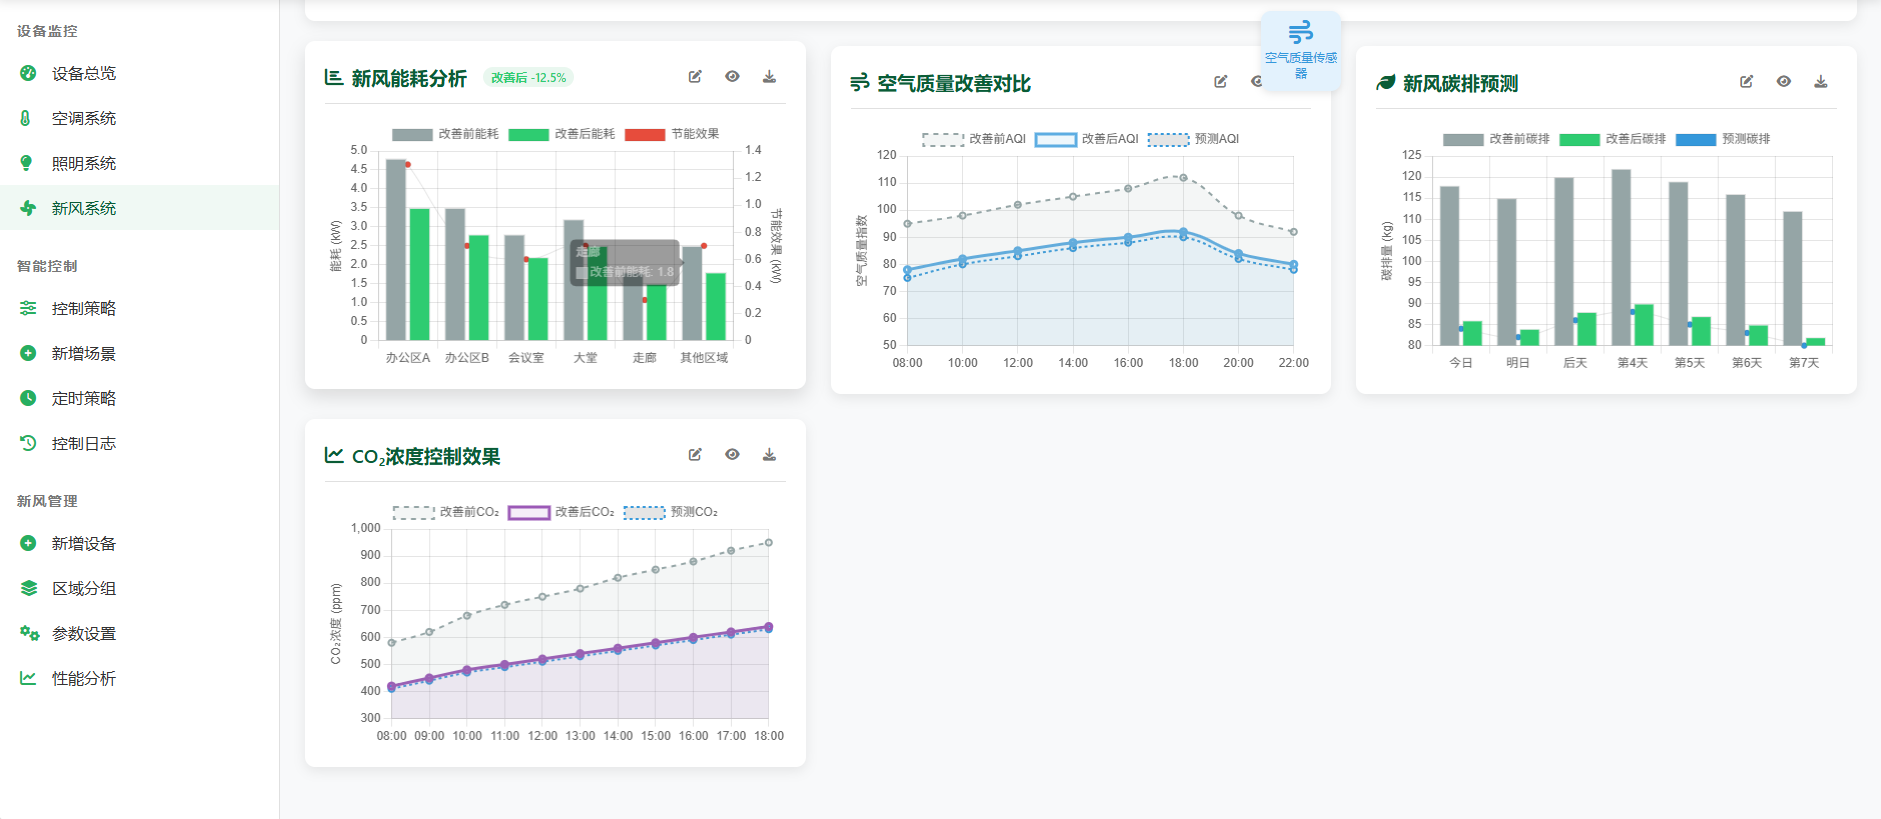Viewport: 1881px width, 819px height.
Task: Open 控制日志 page
Action: tap(84, 443)
